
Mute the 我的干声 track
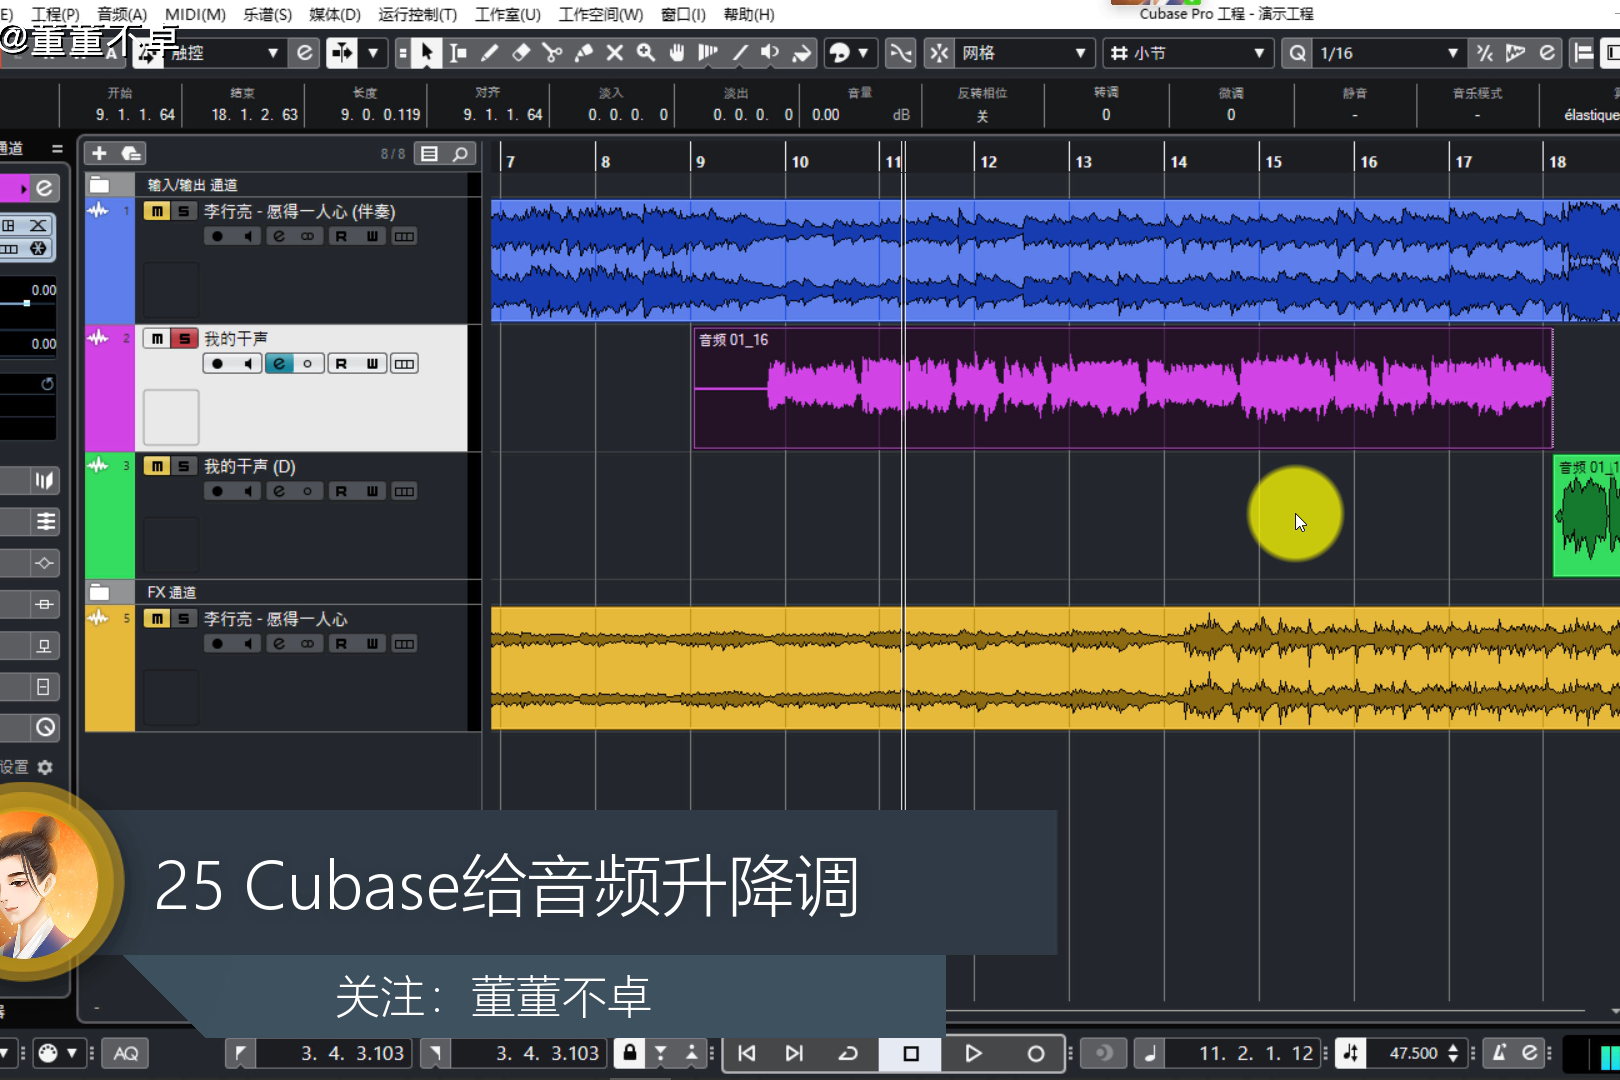[x=157, y=338]
